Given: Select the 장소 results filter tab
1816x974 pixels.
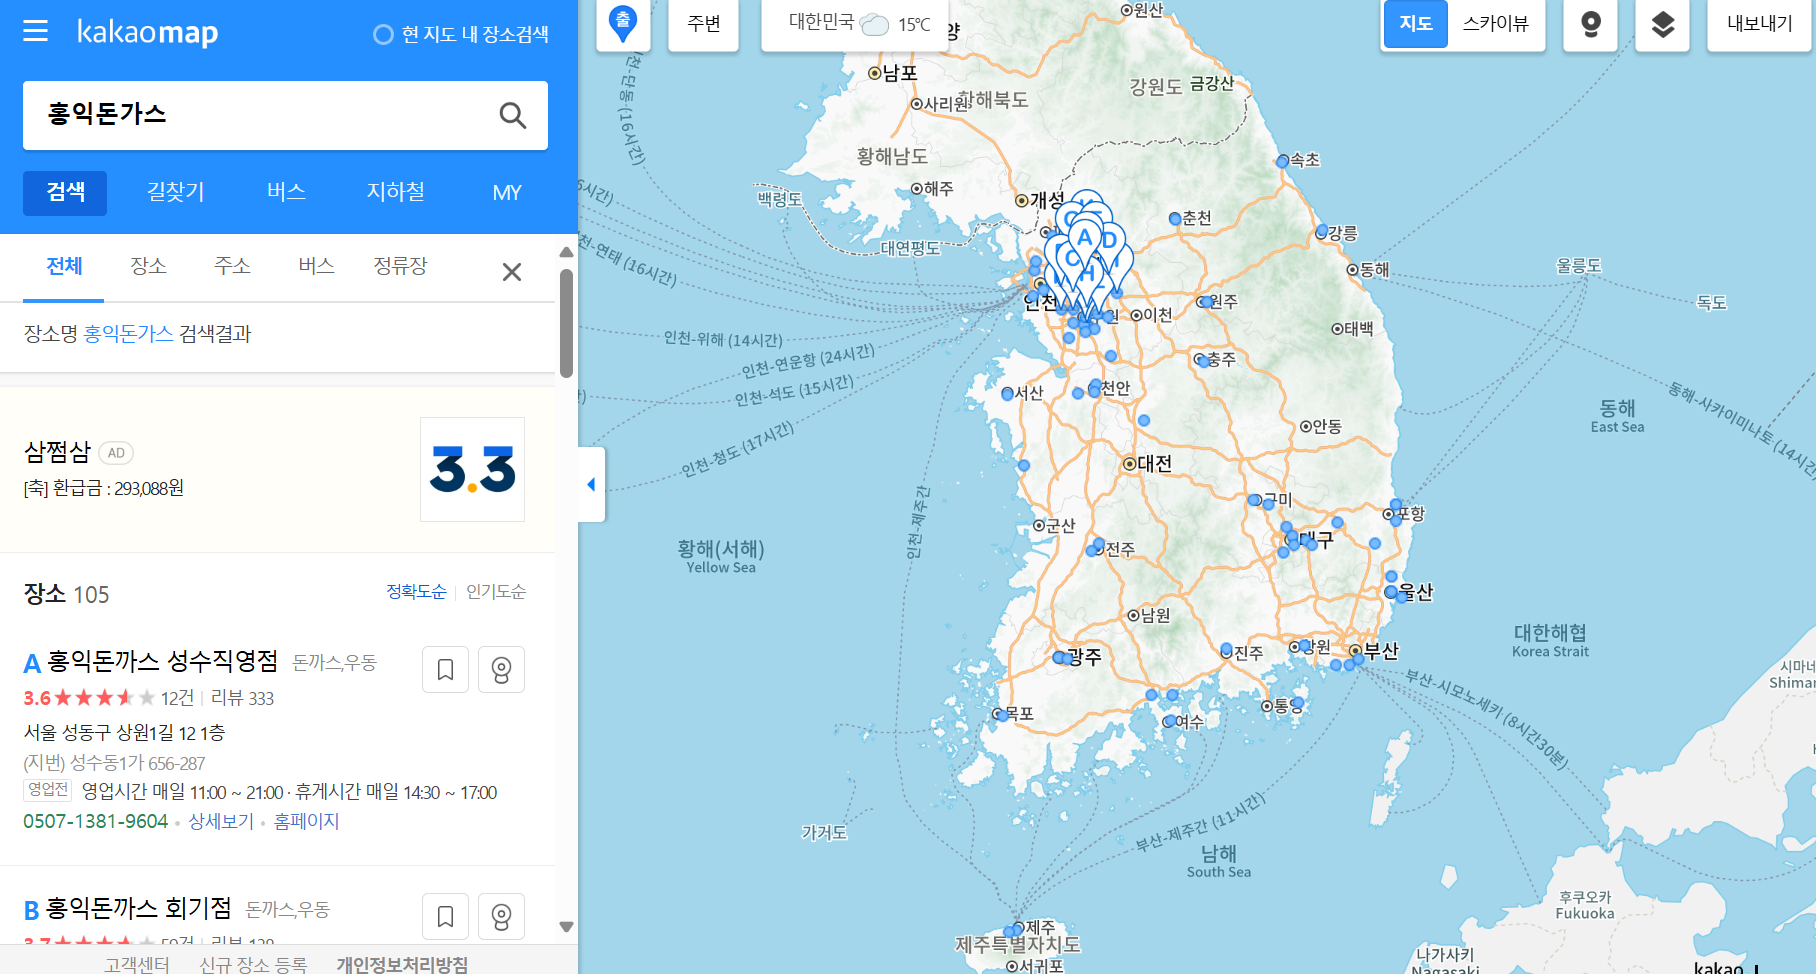Looking at the screenshot, I should [x=148, y=266].
